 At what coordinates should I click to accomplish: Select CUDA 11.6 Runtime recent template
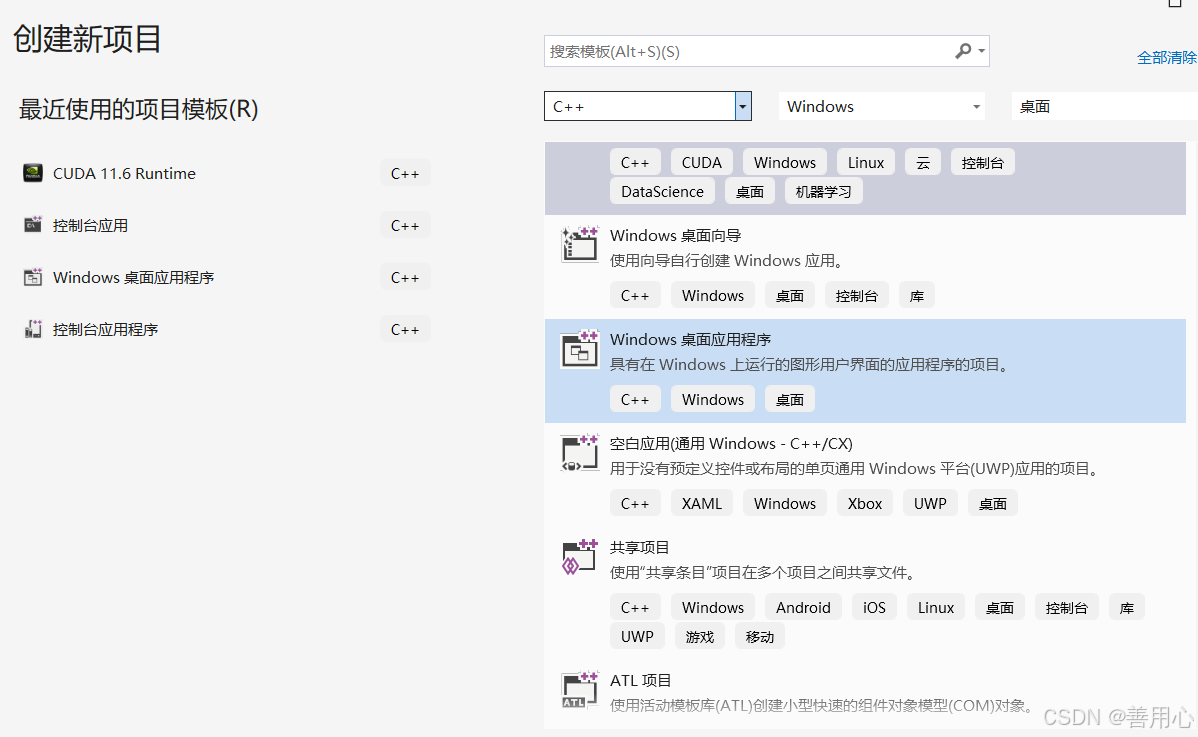point(124,173)
